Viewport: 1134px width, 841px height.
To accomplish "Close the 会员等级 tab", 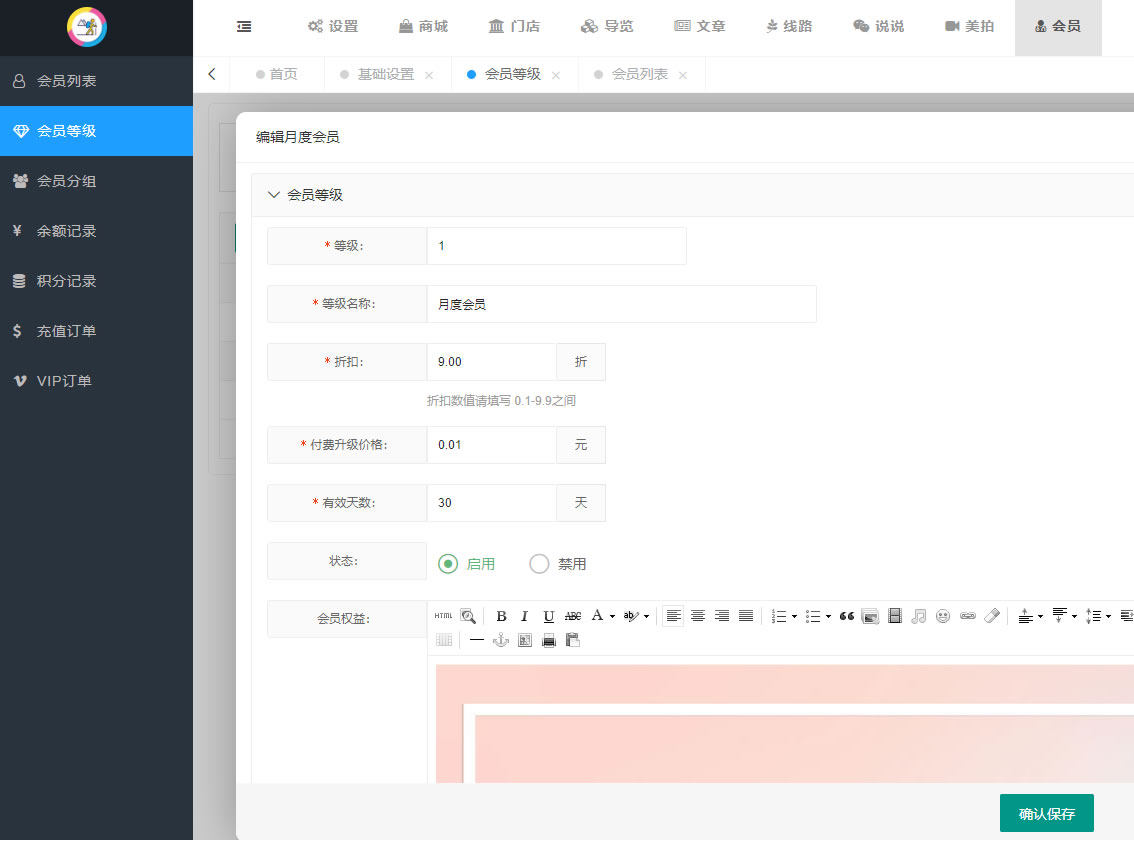I will tap(555, 75).
